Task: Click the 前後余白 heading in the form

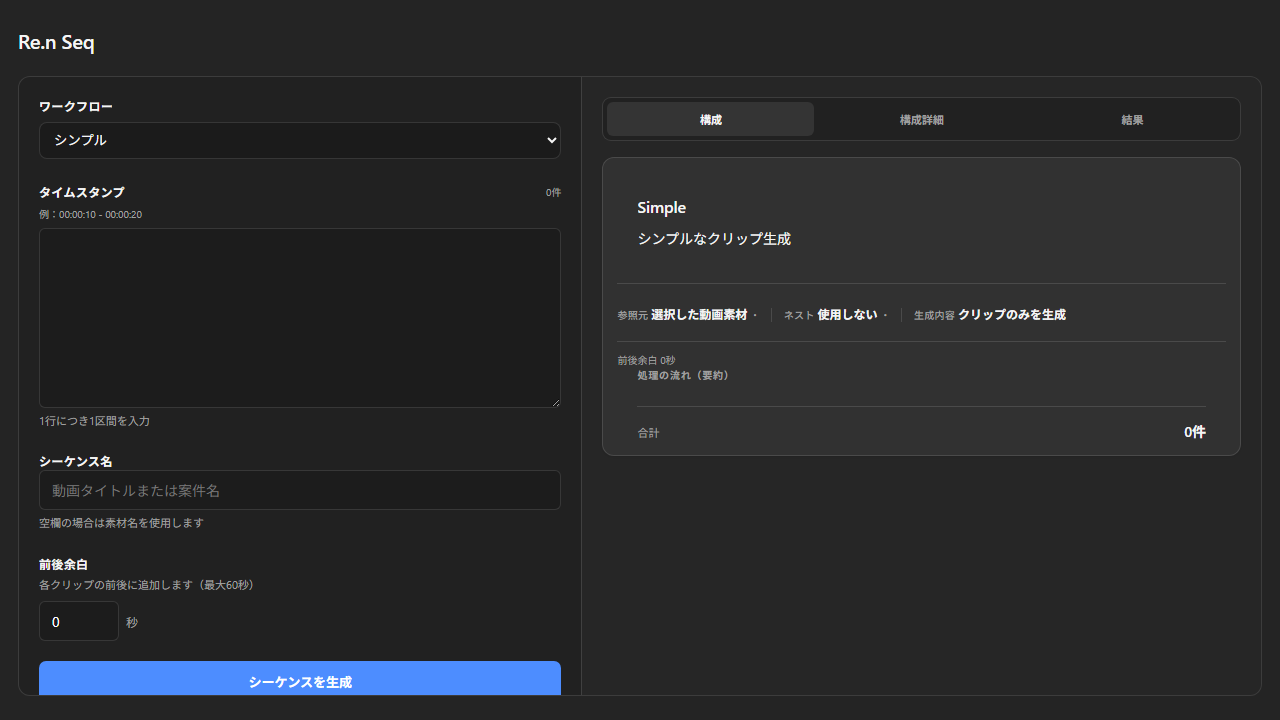Action: point(63,564)
